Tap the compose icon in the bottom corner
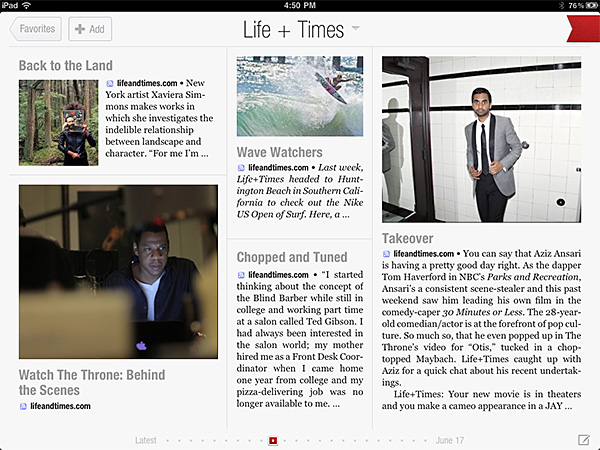The image size is (600, 450). pyautogui.click(x=584, y=440)
